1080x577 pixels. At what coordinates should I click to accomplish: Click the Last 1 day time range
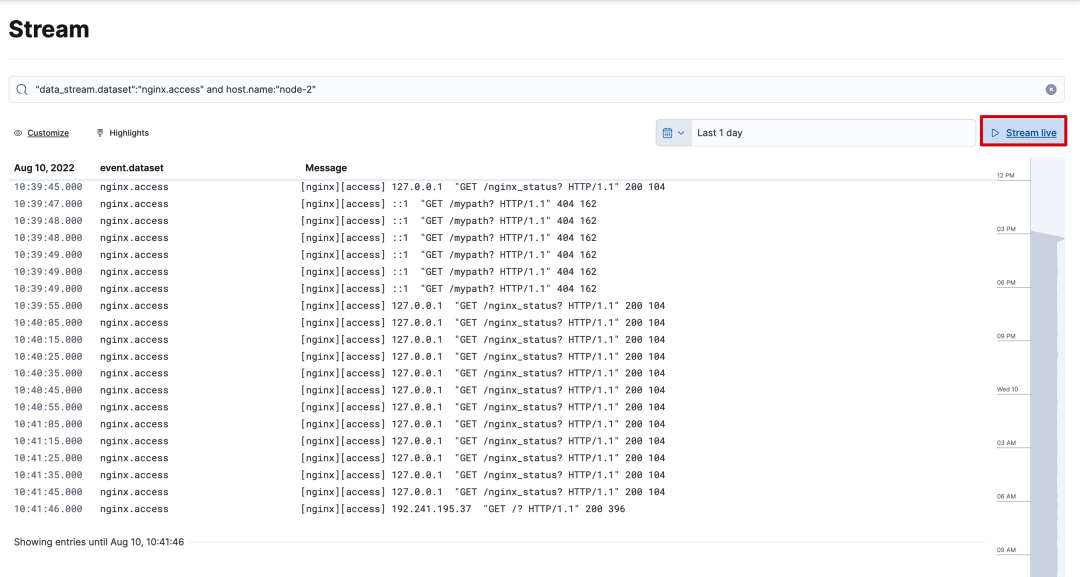tap(833, 133)
